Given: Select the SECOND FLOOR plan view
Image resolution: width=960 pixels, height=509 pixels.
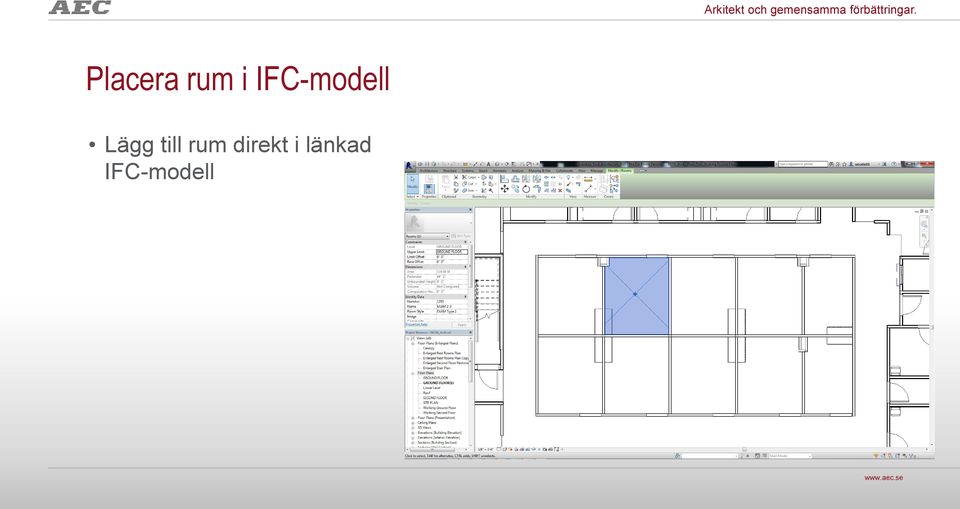Looking at the screenshot, I should pos(435,398).
